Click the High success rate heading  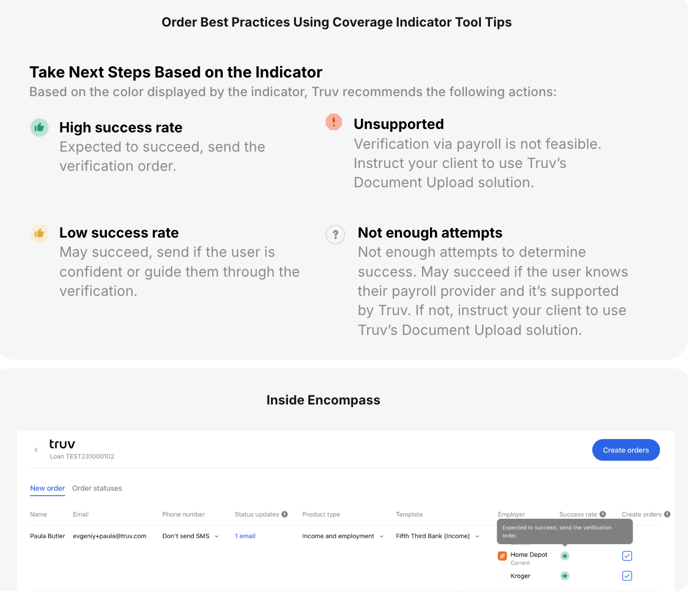pos(121,128)
